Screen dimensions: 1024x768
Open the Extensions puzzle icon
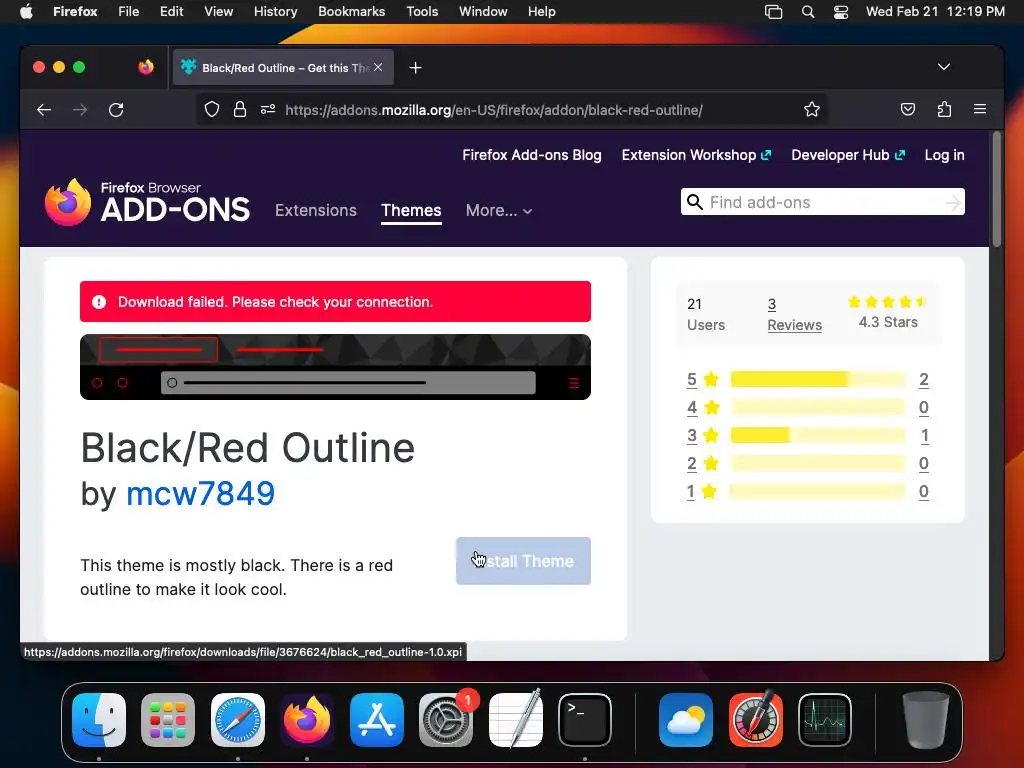coord(944,109)
